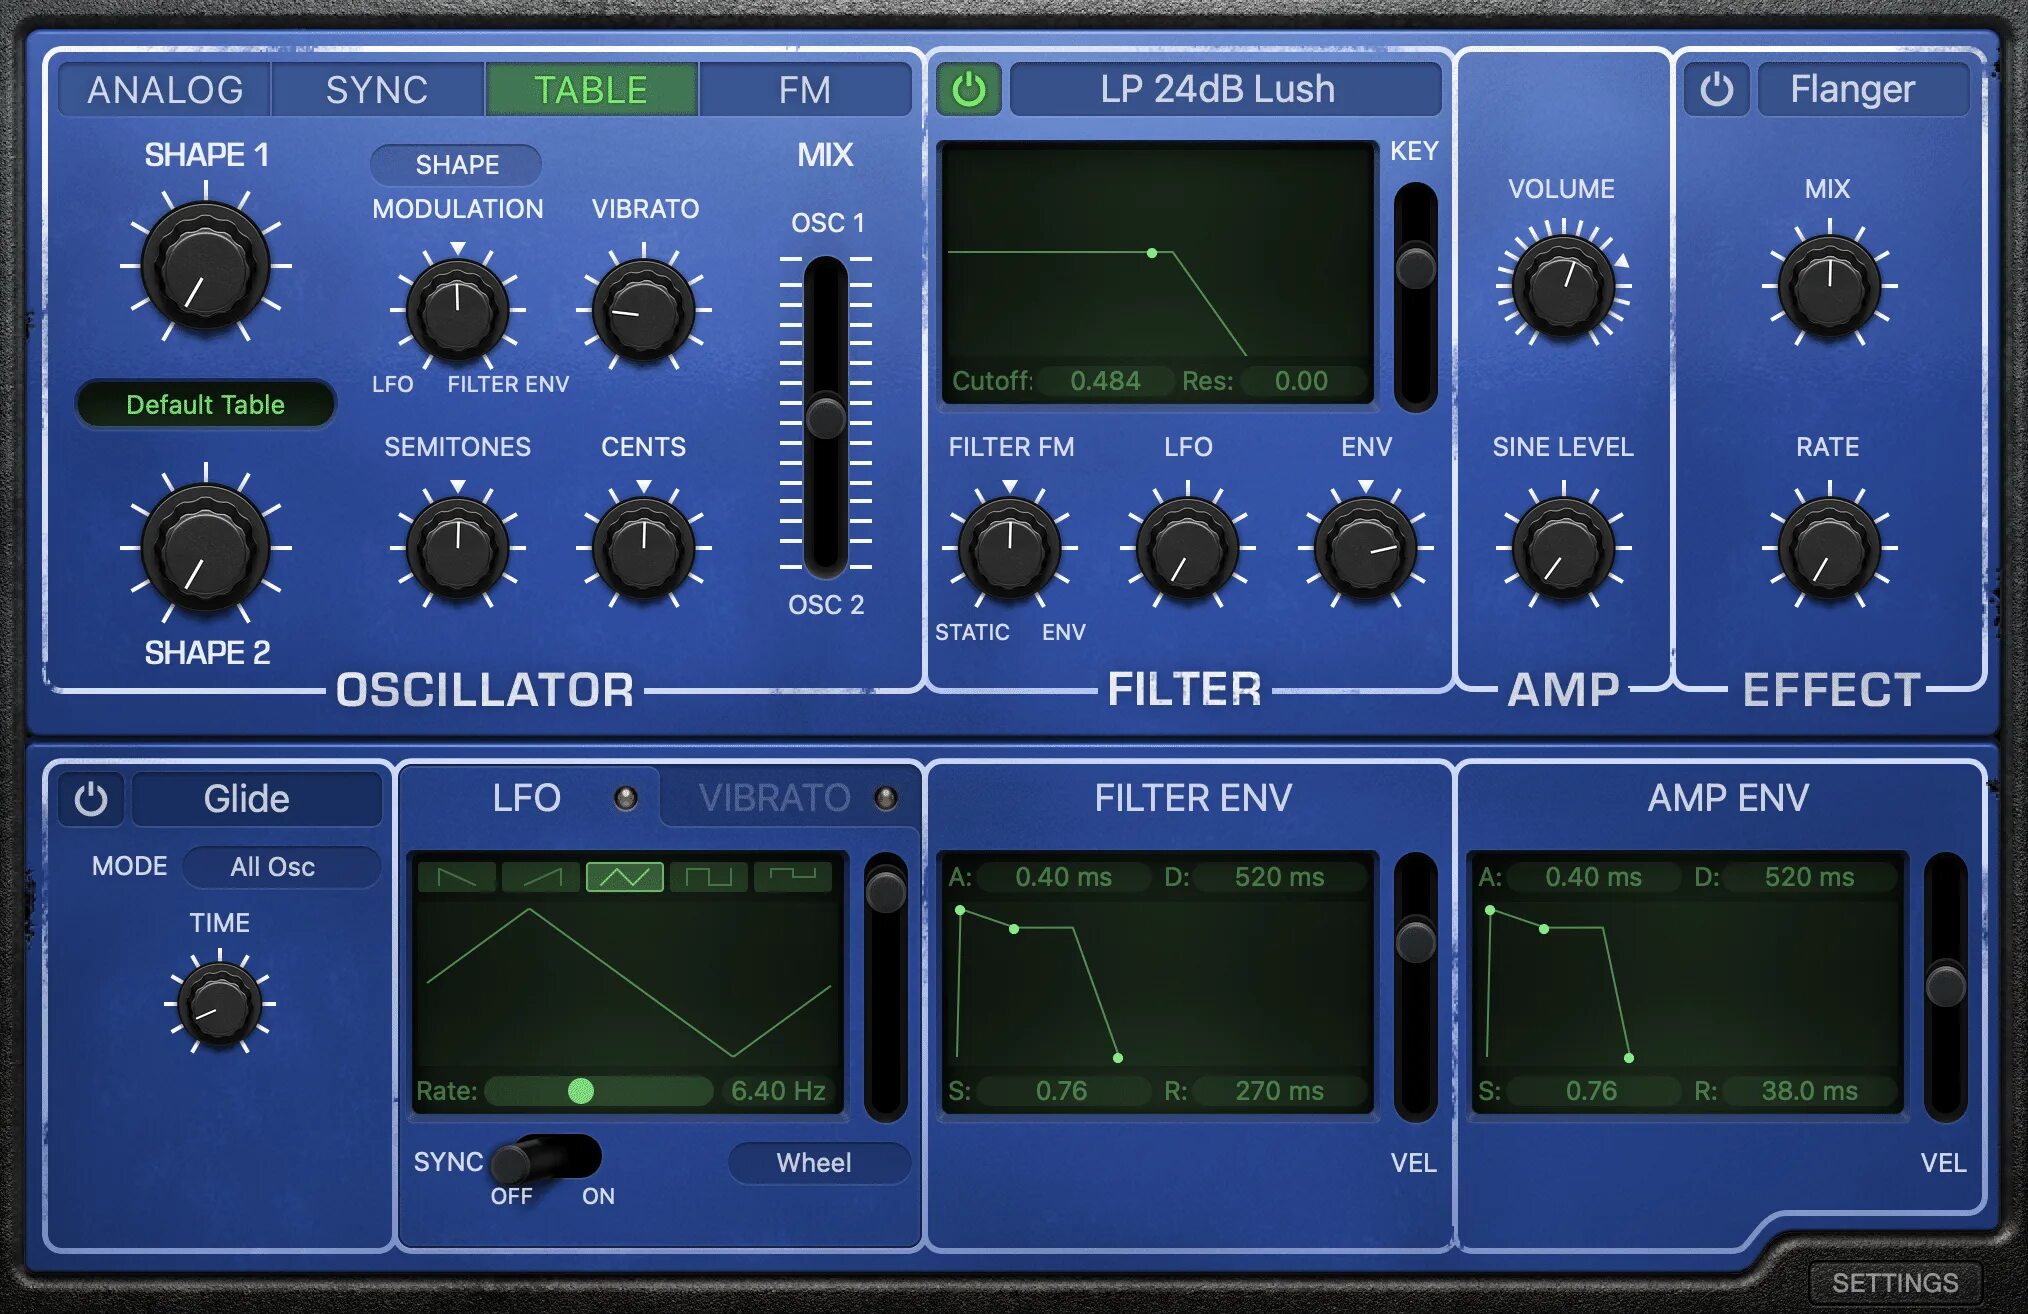
Task: Select the descending sawtooth LFO waveform
Action: [457, 877]
